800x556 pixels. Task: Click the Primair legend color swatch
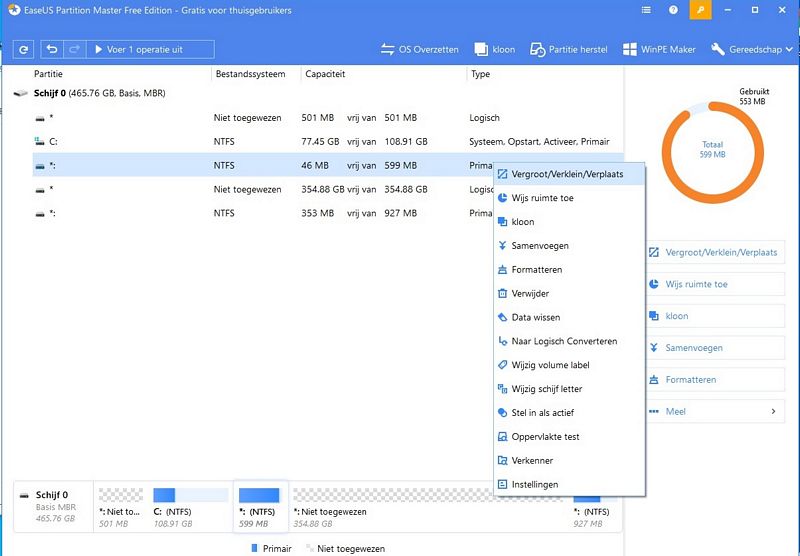(254, 548)
